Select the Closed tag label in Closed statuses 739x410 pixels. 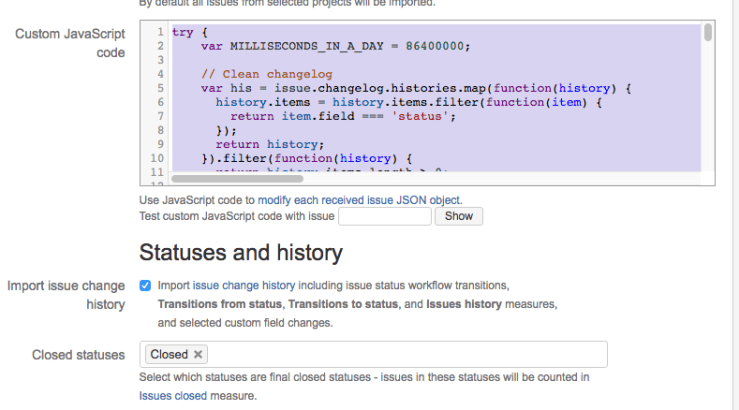tap(168, 354)
